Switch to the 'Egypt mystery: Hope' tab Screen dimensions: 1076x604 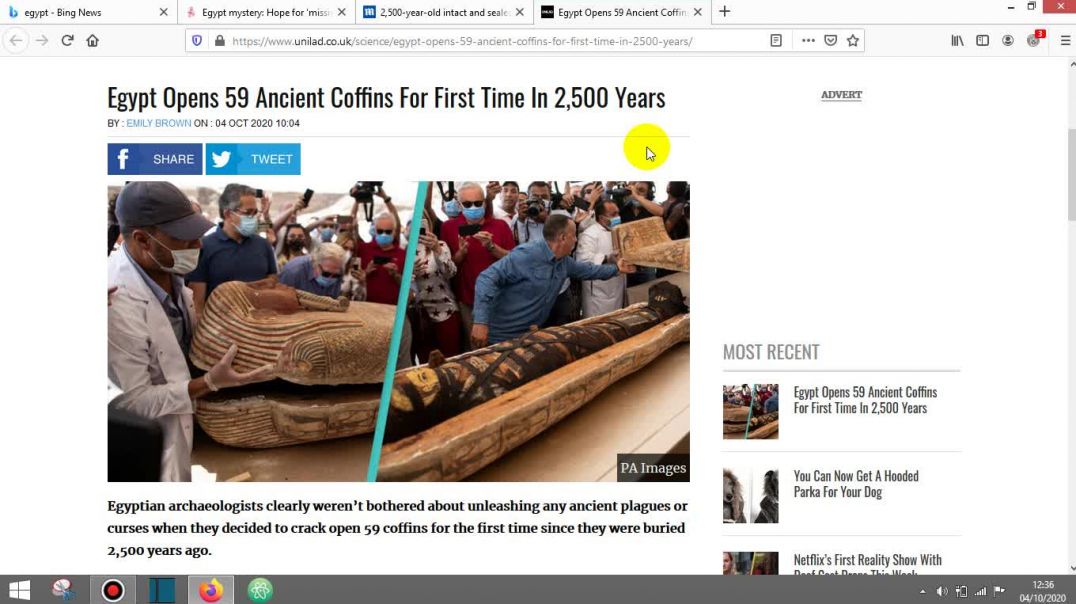tap(266, 12)
